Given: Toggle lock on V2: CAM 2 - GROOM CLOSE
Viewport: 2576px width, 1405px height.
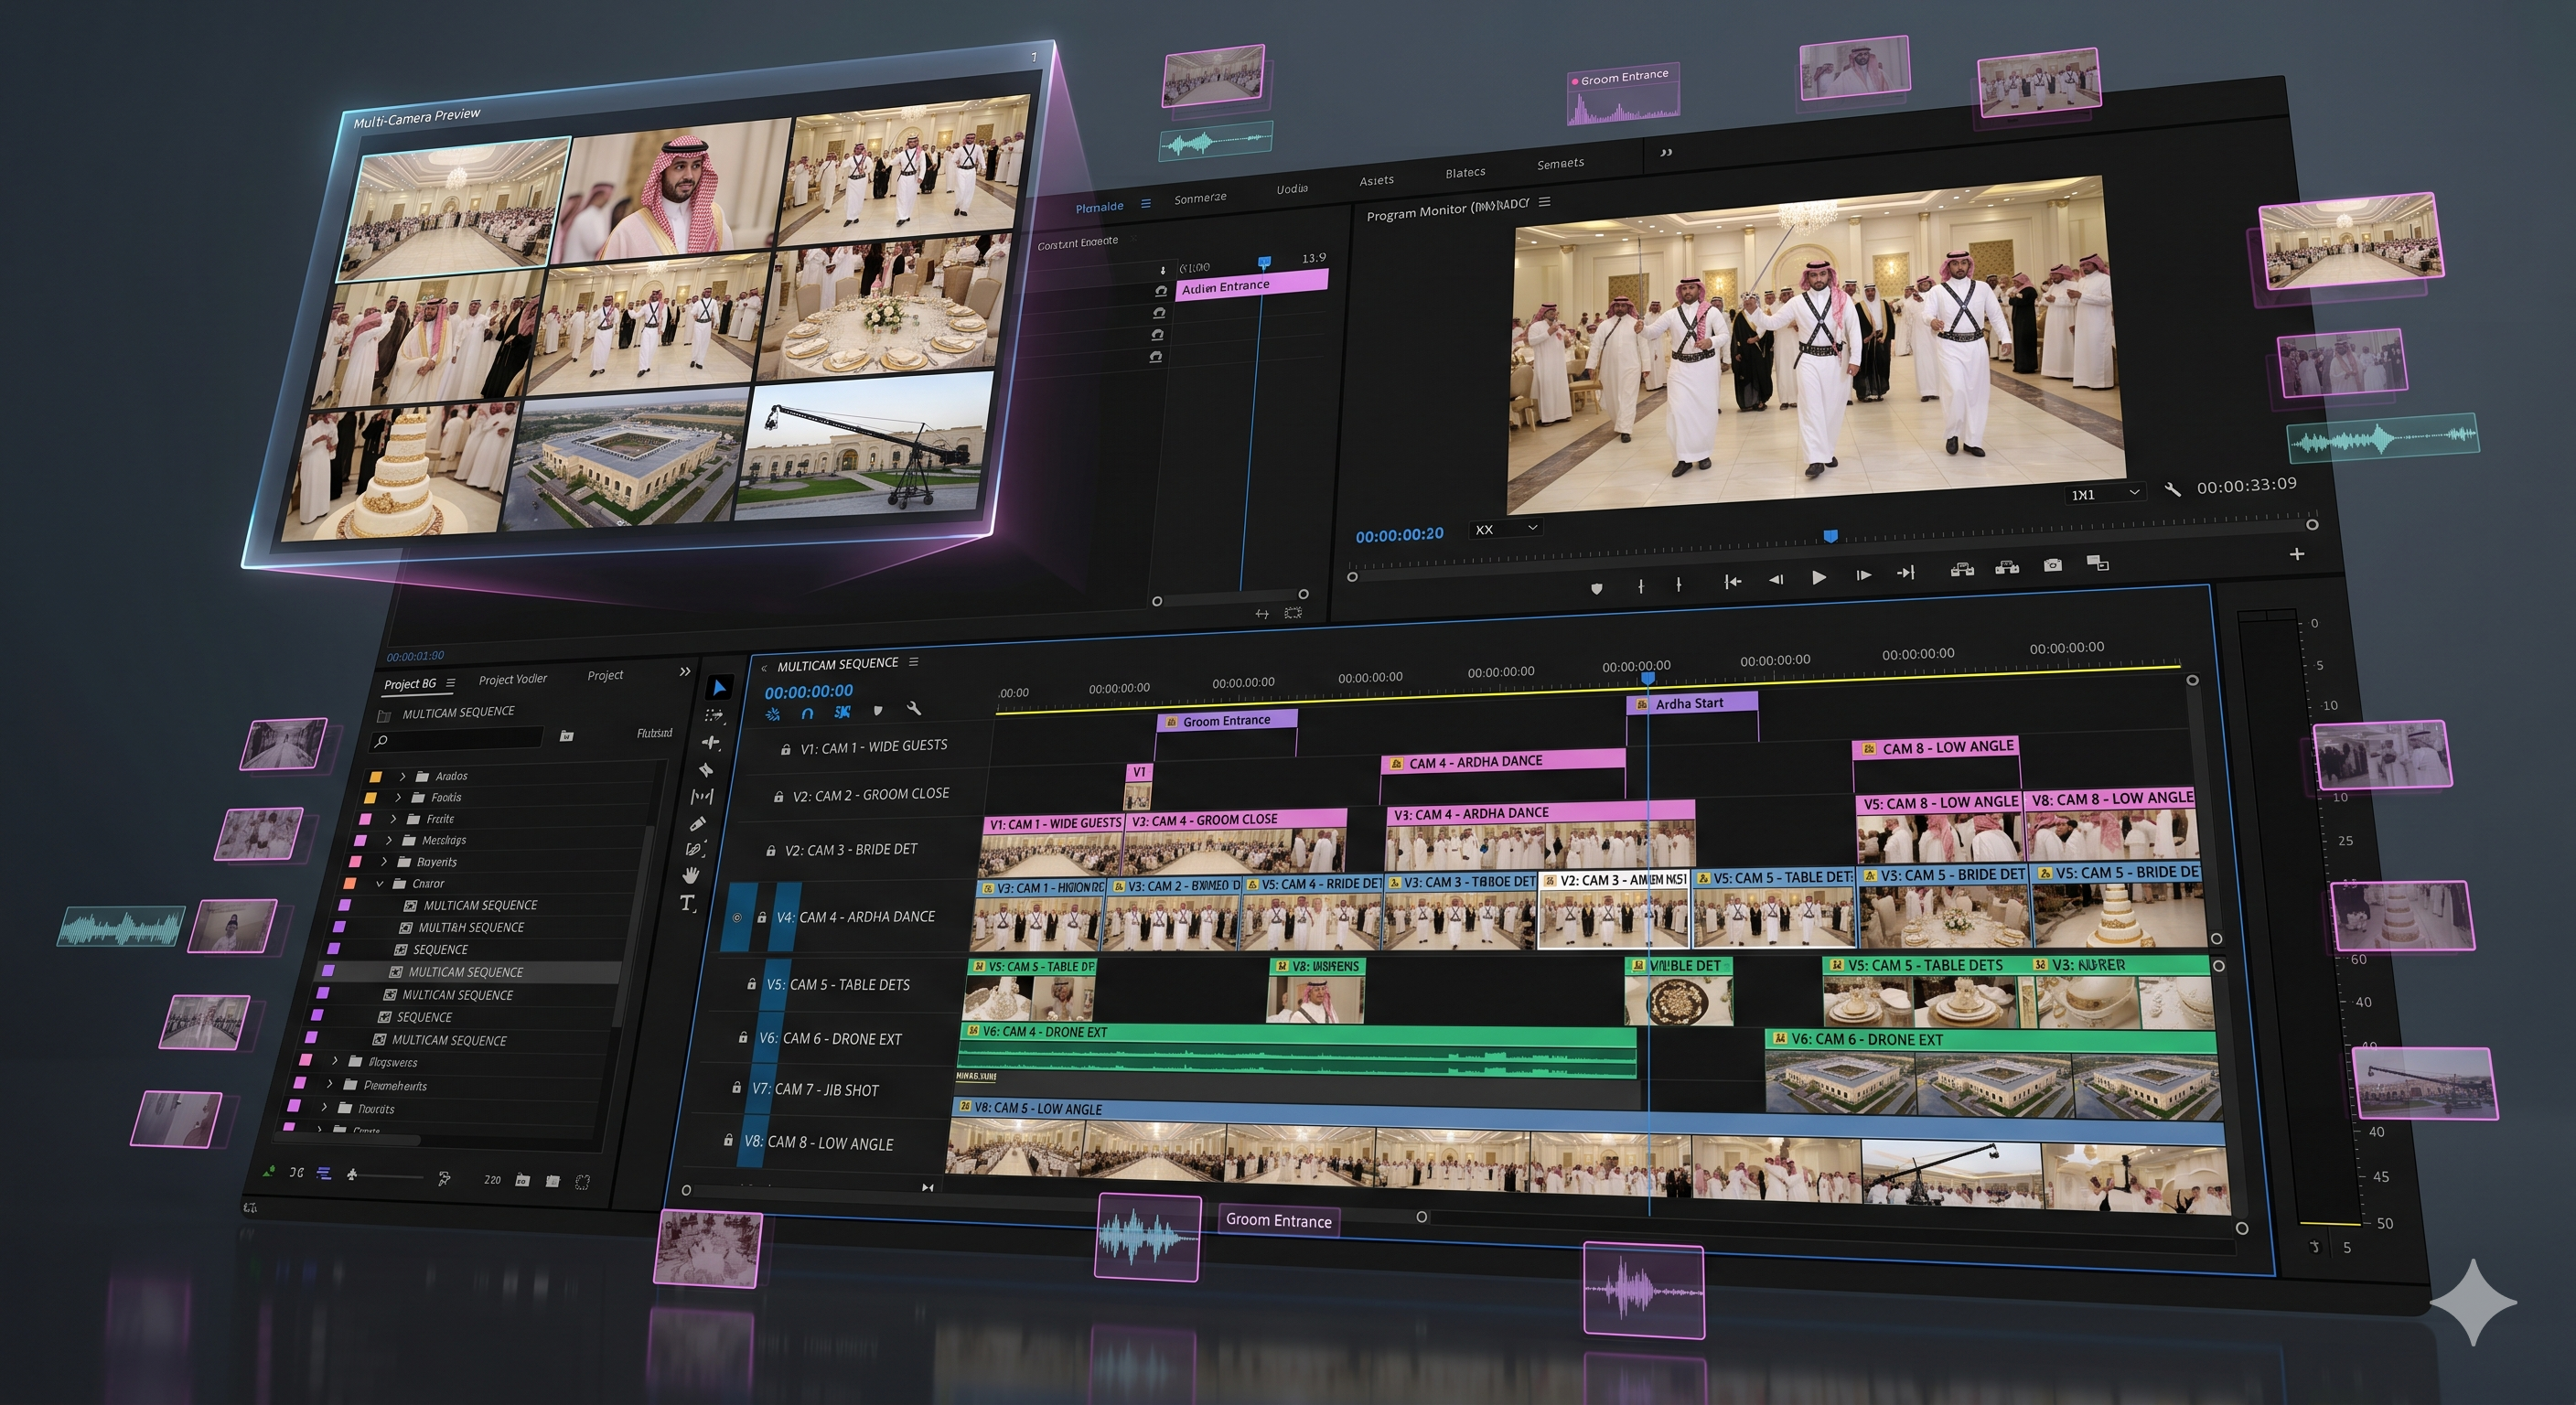Looking at the screenshot, I should [778, 797].
